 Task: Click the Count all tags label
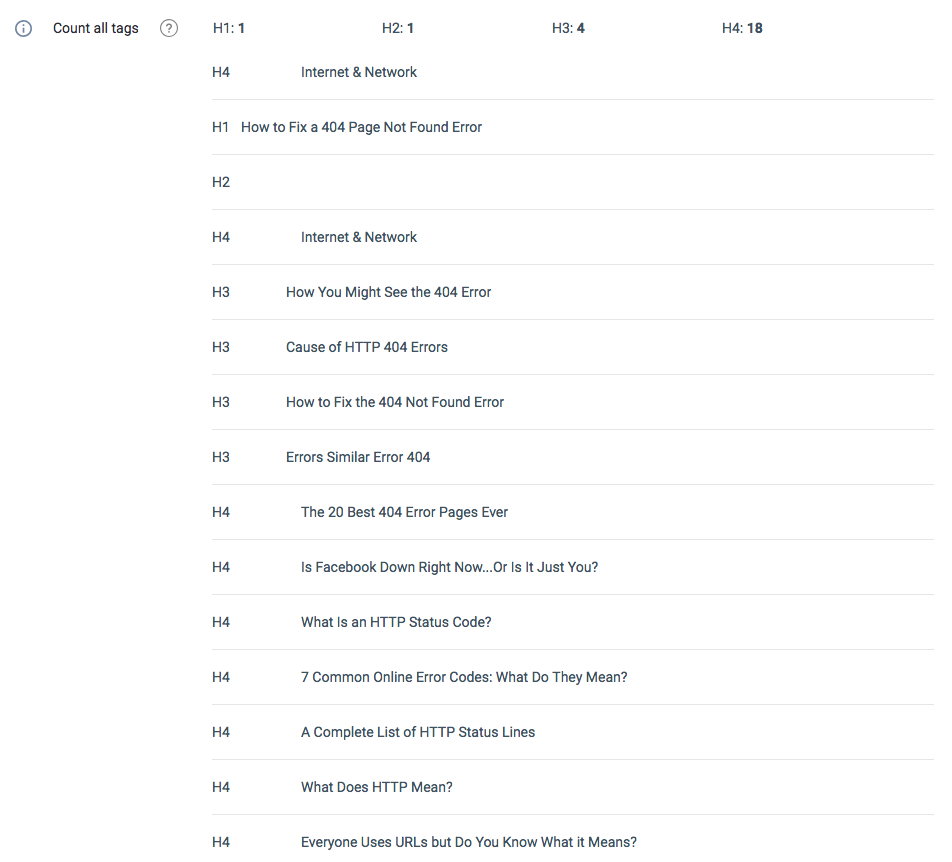(95, 29)
